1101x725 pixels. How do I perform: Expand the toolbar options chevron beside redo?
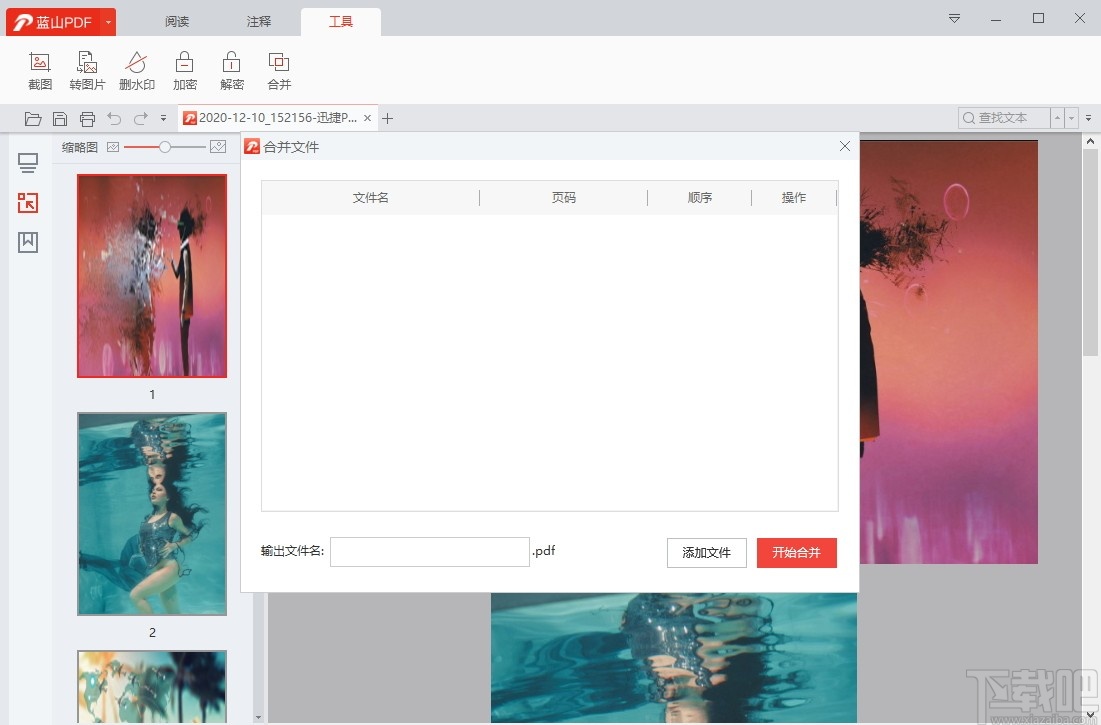tap(162, 118)
